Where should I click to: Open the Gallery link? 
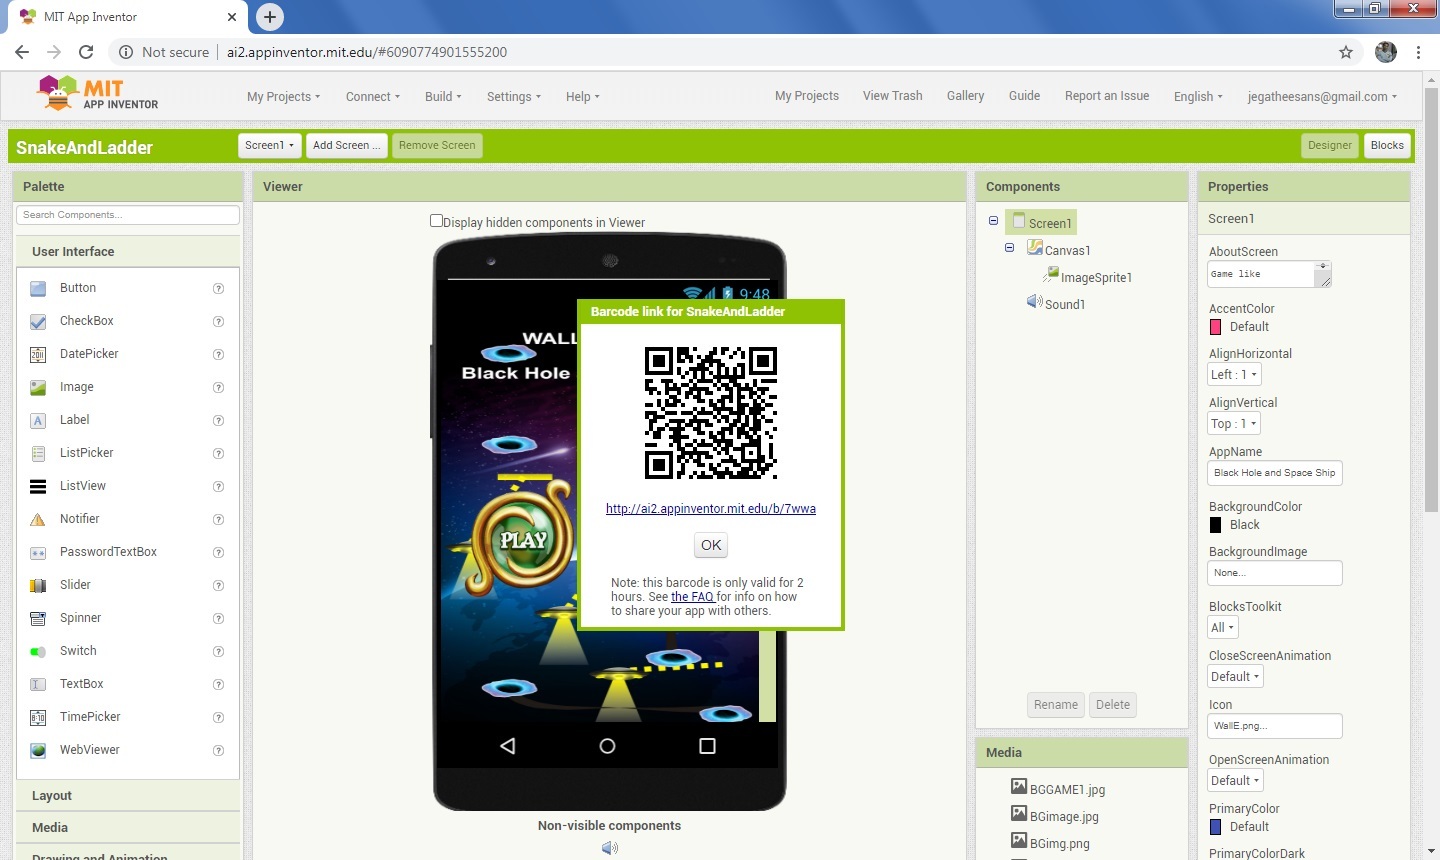click(x=965, y=96)
